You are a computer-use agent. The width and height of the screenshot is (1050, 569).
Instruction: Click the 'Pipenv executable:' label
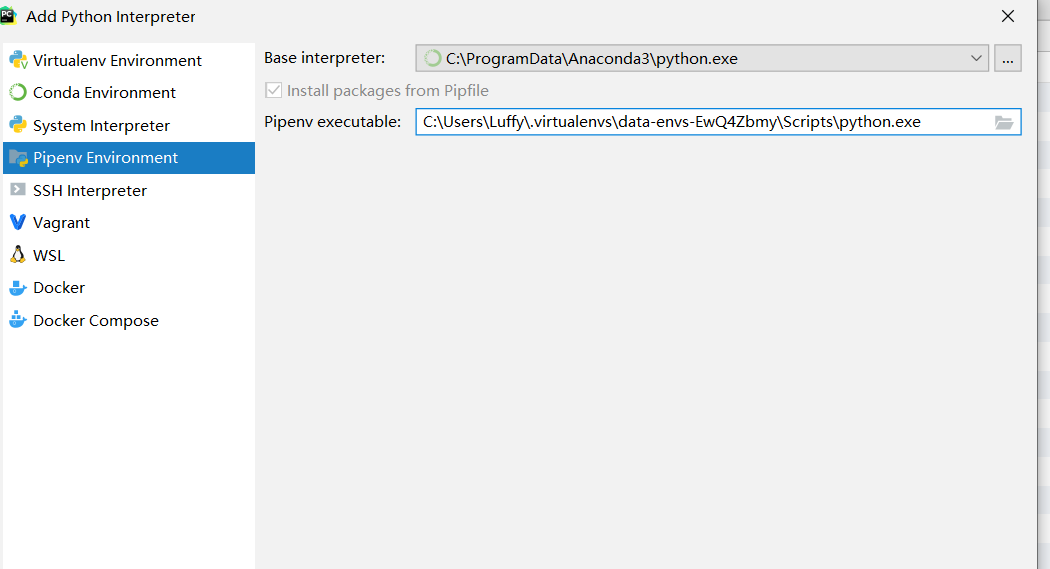click(x=332, y=122)
